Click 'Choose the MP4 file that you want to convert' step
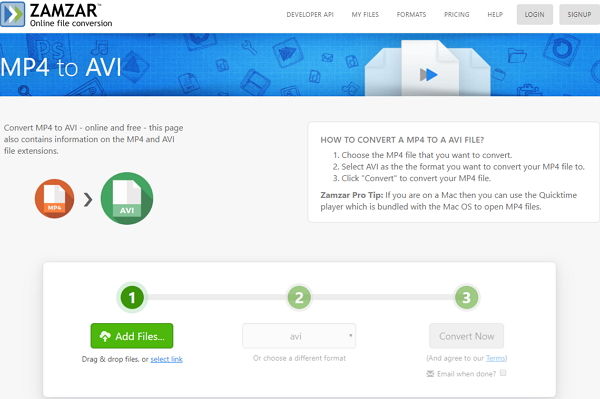The width and height of the screenshot is (600, 399). pos(422,155)
